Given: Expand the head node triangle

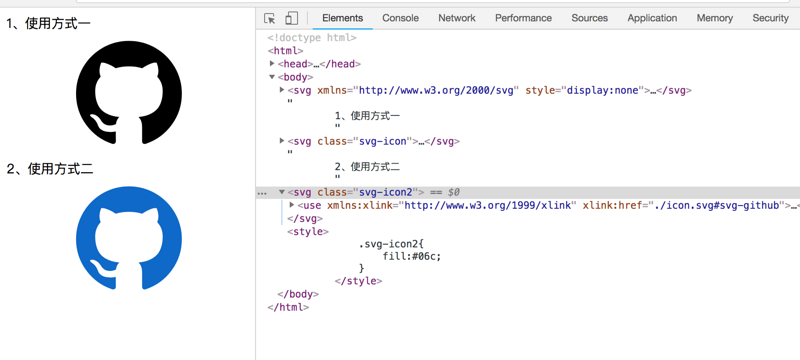Looking at the screenshot, I should point(272,64).
